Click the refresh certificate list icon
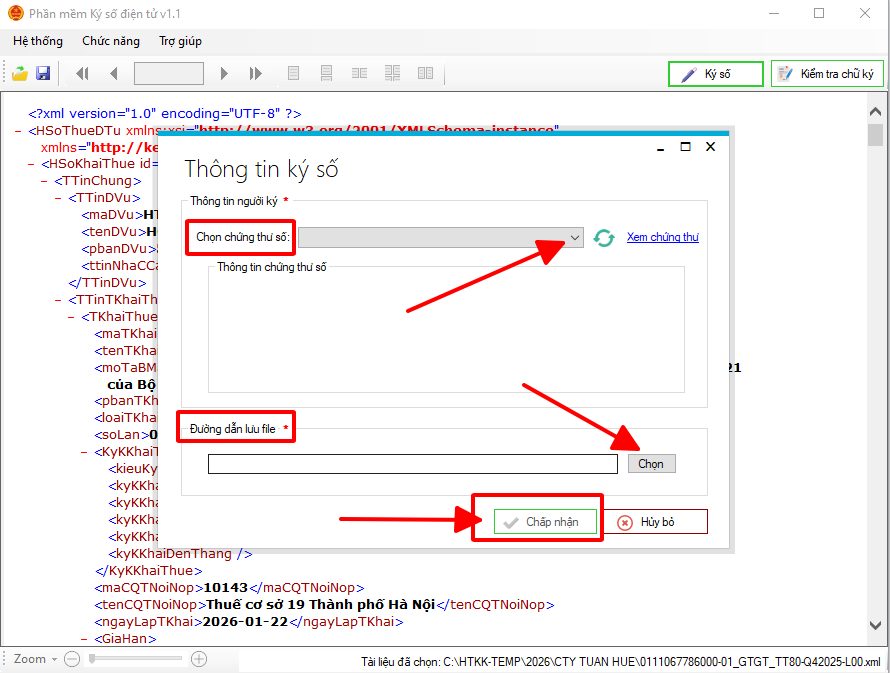The width and height of the screenshot is (890, 673). coord(604,238)
